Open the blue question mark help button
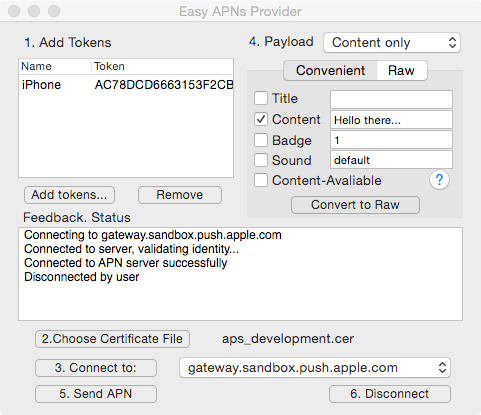 (439, 180)
